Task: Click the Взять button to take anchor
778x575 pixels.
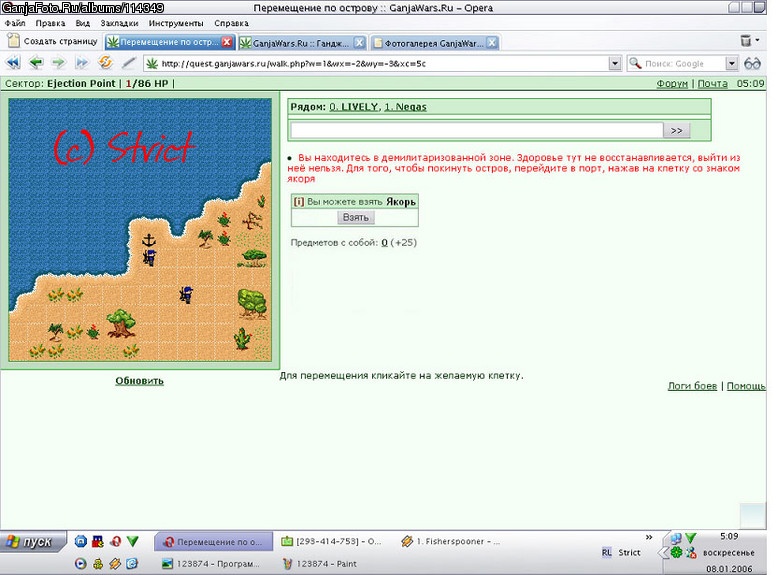Action: point(356,217)
